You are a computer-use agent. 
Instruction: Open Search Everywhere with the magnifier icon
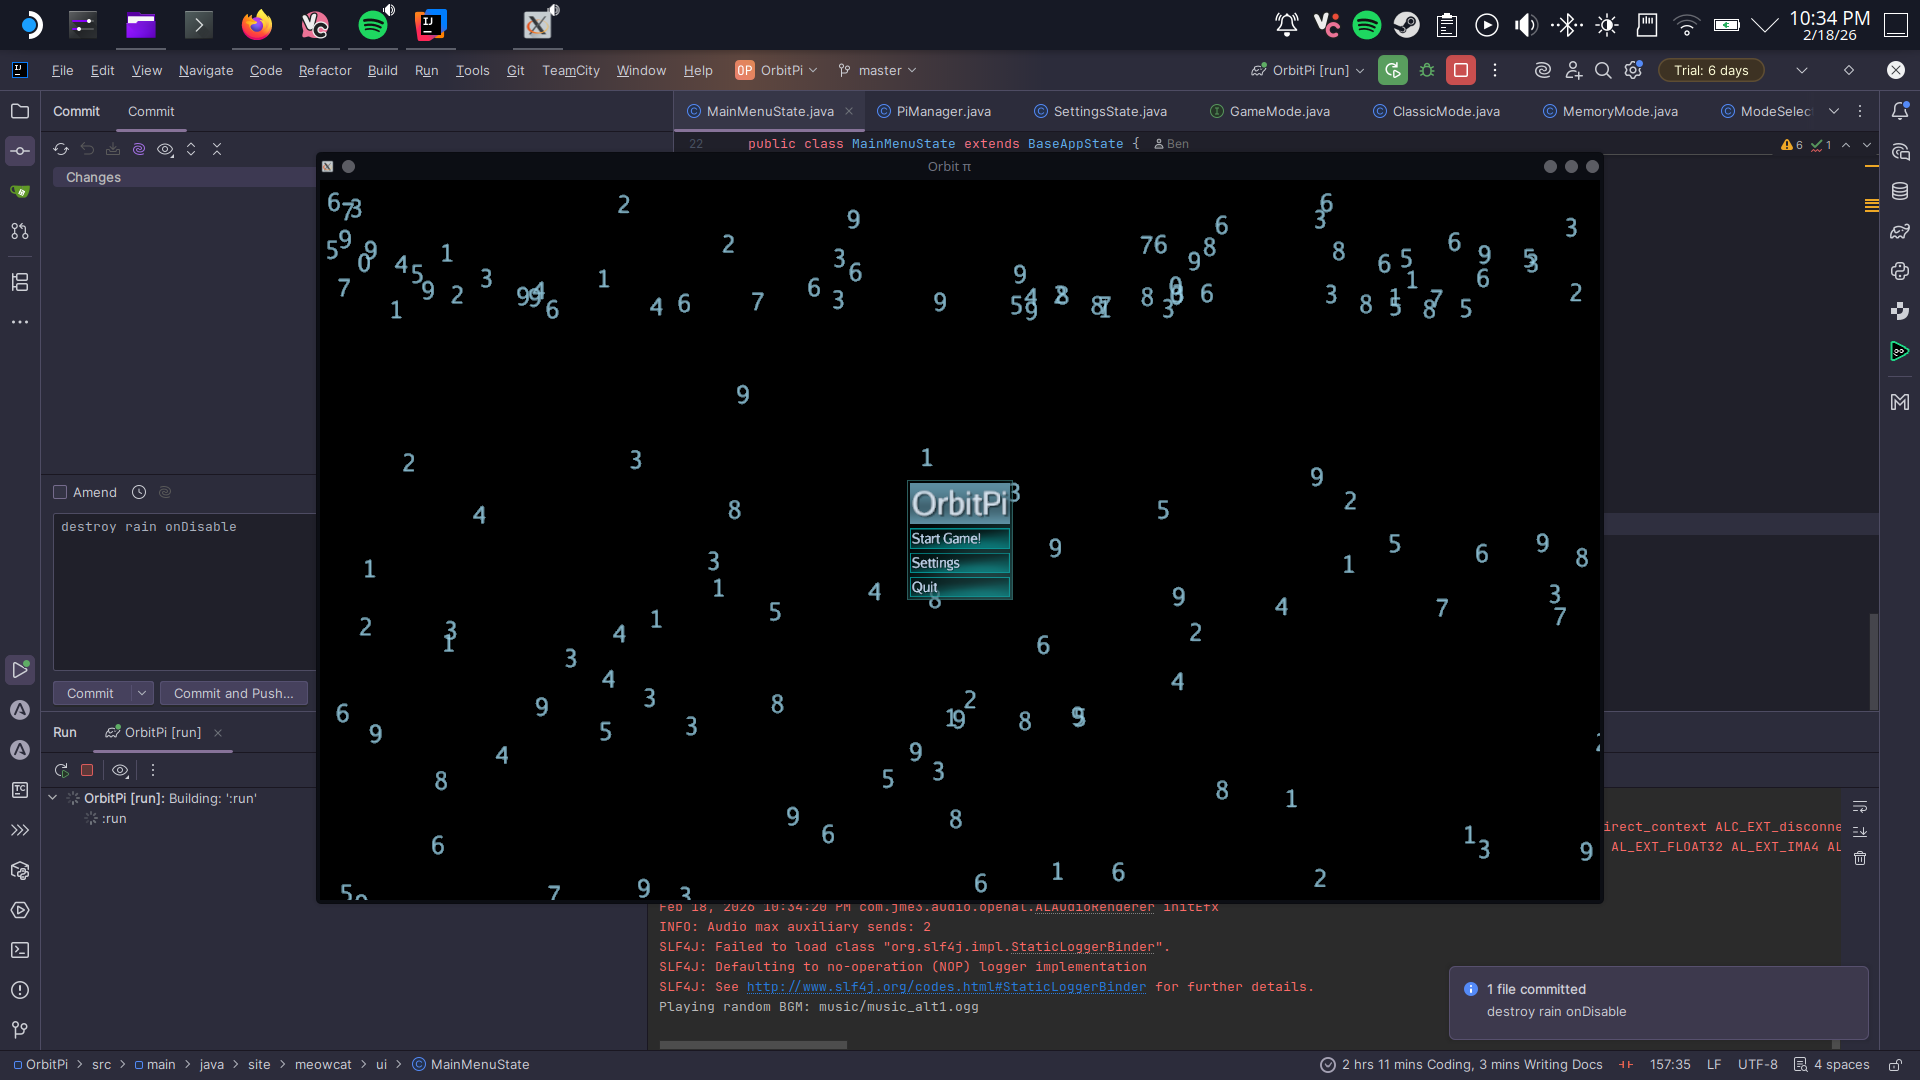[1603, 70]
